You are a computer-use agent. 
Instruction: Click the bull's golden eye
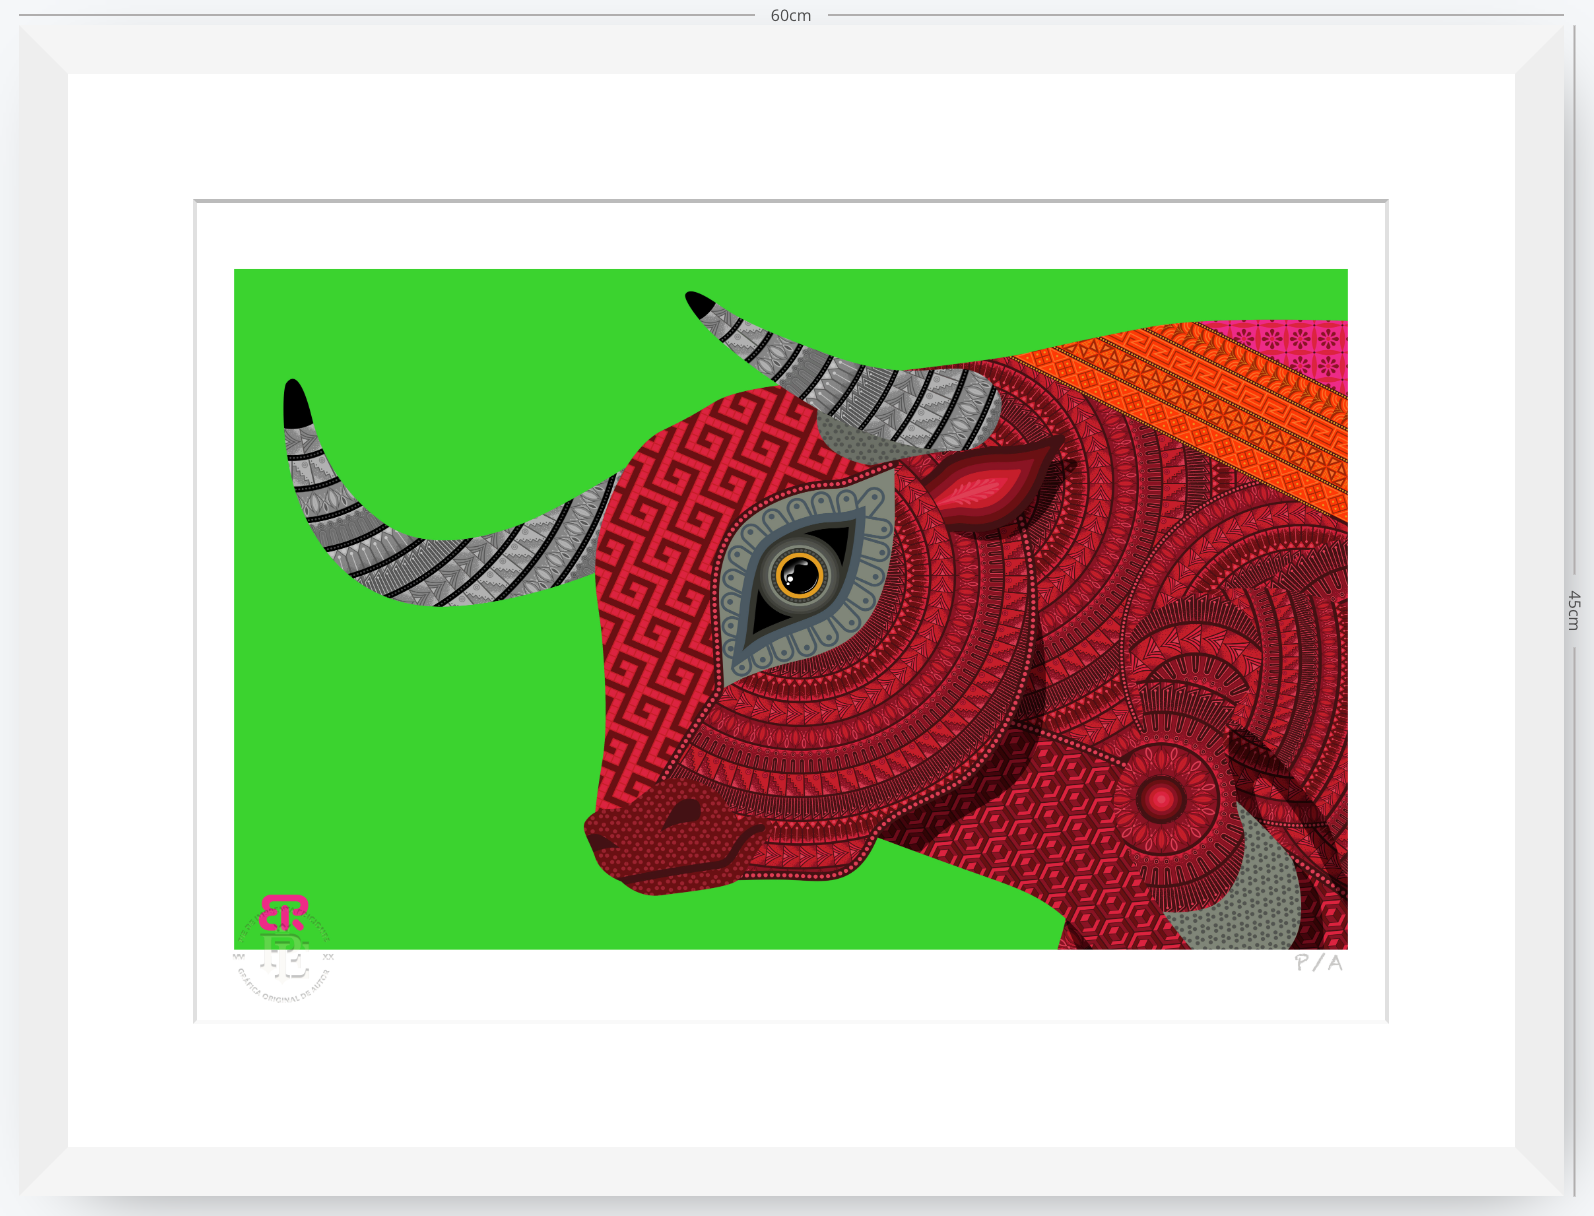click(x=799, y=575)
